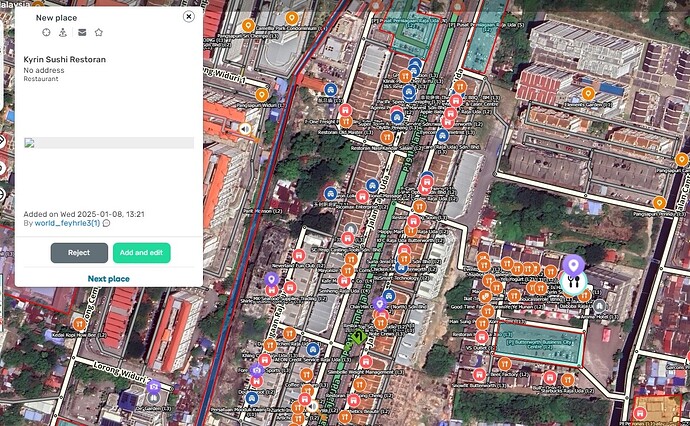This screenshot has height=426, width=690.
Task: Go to Next place
Action: tap(108, 279)
